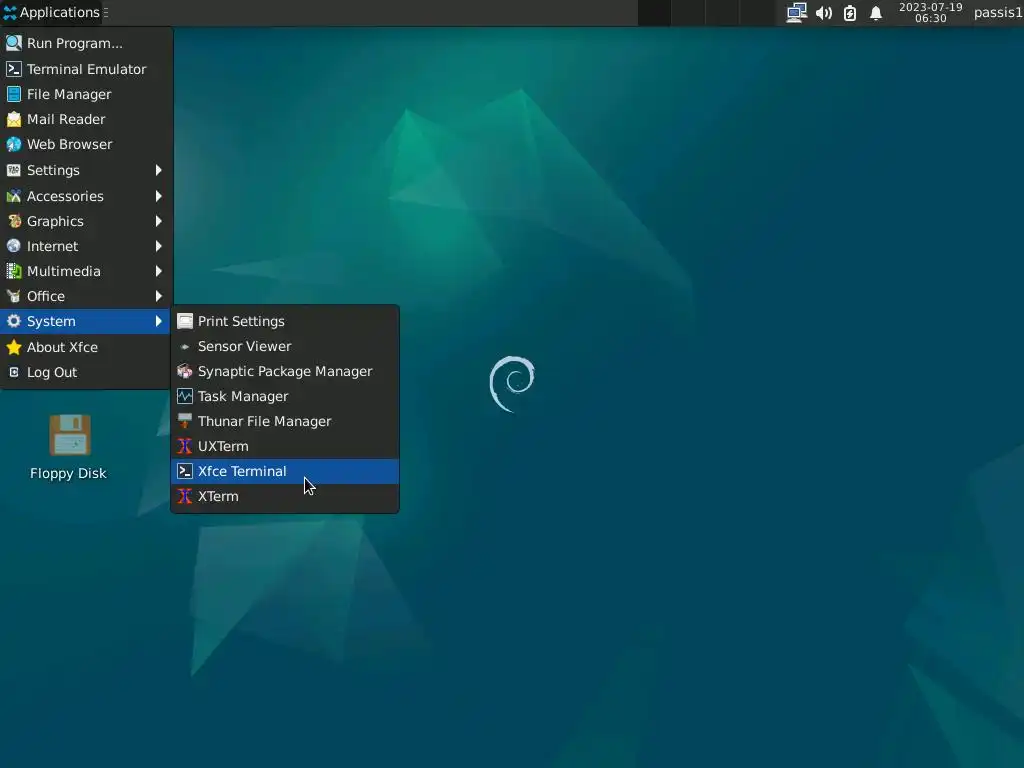Viewport: 1024px width, 768px height.
Task: Click the Thunar File Manager label
Action: click(x=264, y=421)
